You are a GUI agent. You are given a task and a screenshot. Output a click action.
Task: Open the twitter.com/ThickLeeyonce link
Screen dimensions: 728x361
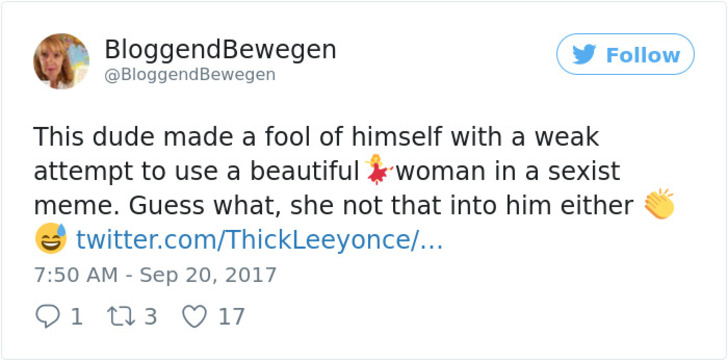pos(259,240)
